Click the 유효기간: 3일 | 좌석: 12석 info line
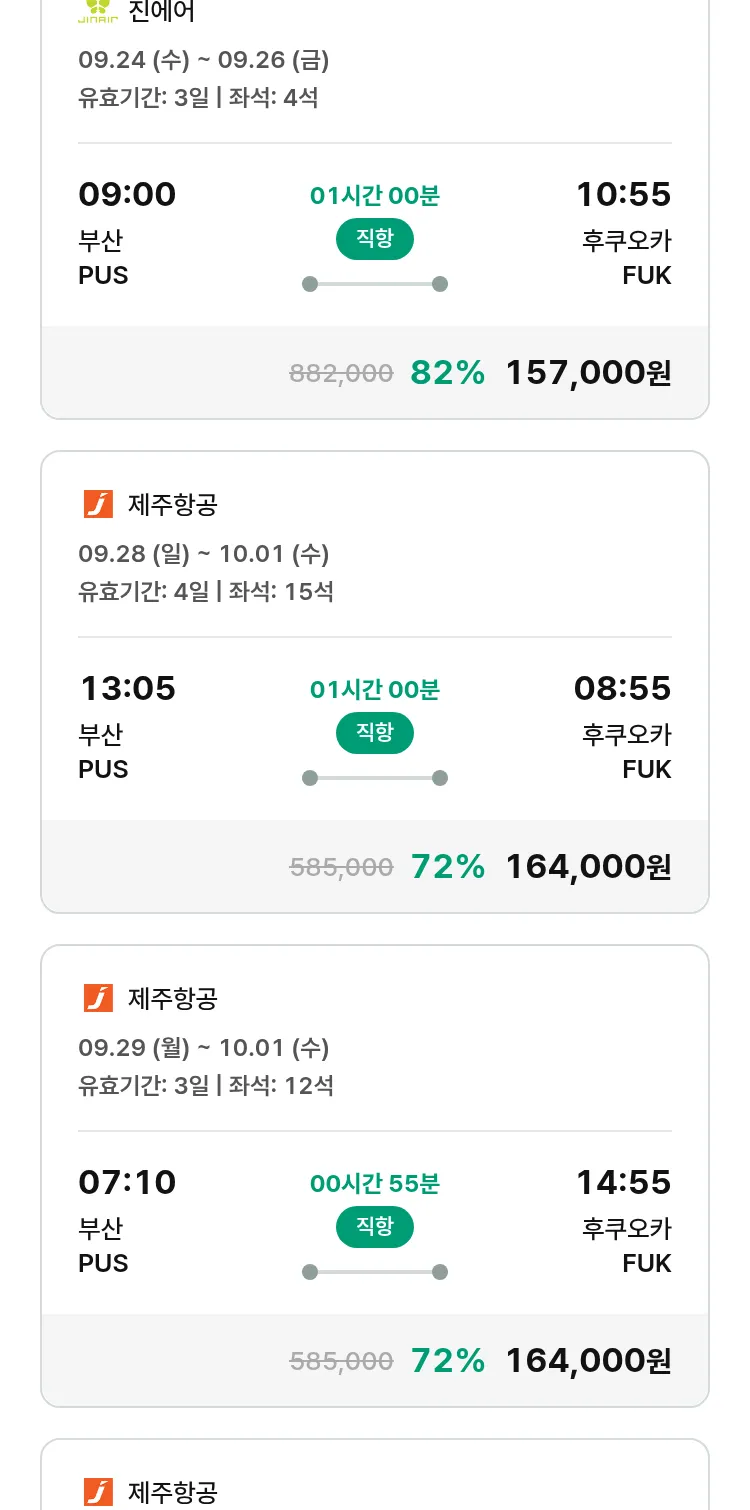 206,1085
